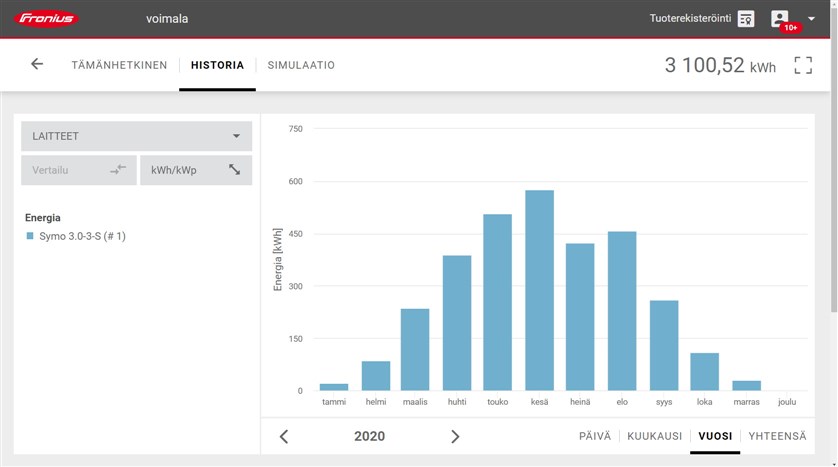Screen dimensions: 838x467
Task: Select the PÄIVÄ time range
Action: coord(594,436)
